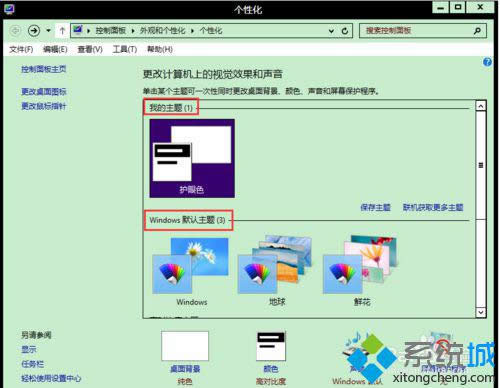The image size is (500, 388).
Task: Expand the arrow after 外观和个性化 breadcrumb
Action: 192,31
